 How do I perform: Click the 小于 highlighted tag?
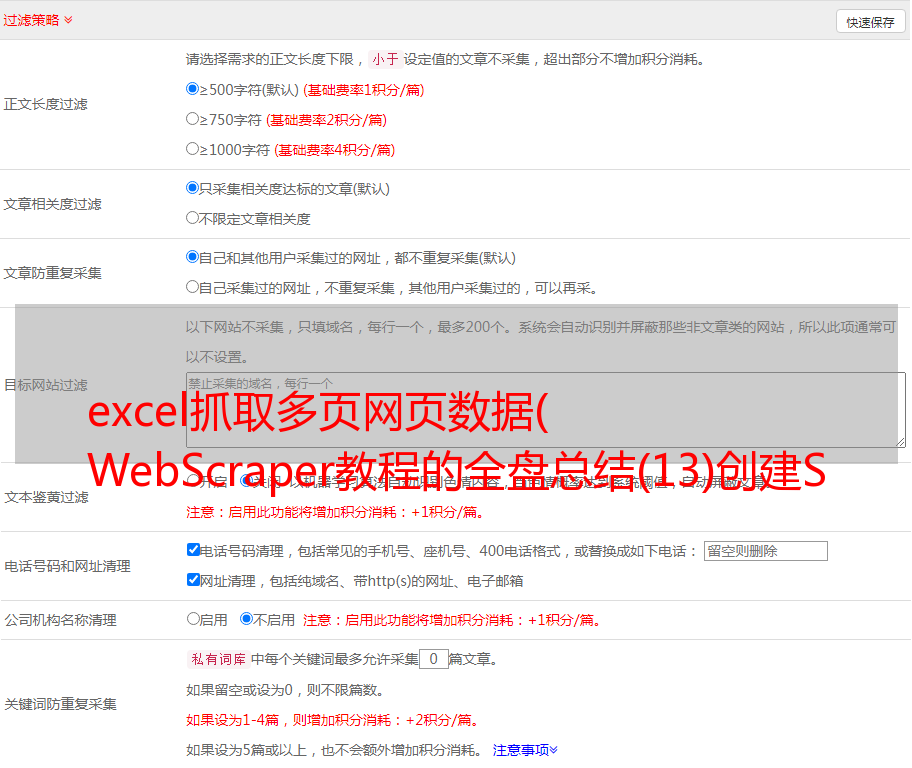[385, 59]
